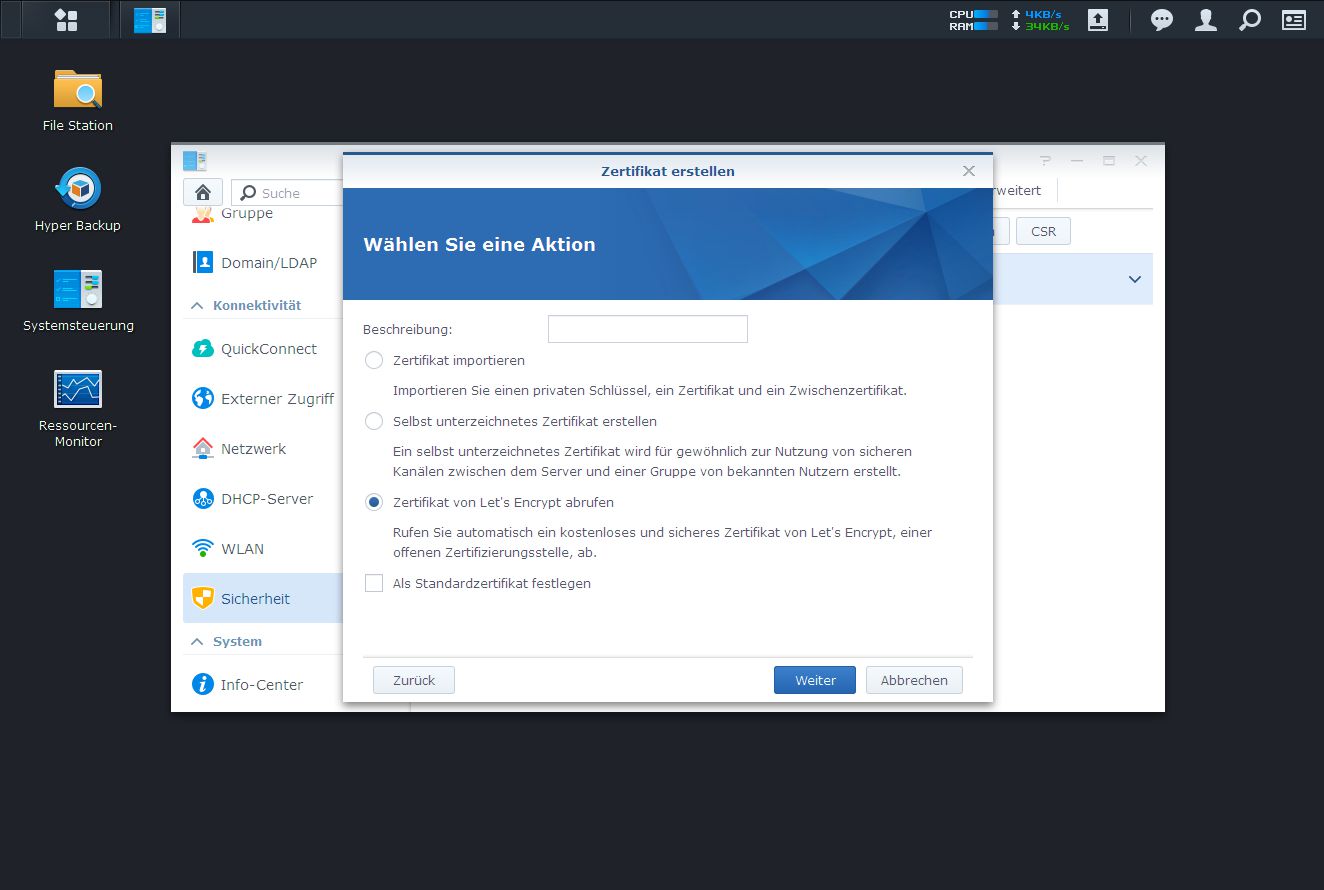Collapse the System section
The image size is (1324, 890).
(x=197, y=642)
